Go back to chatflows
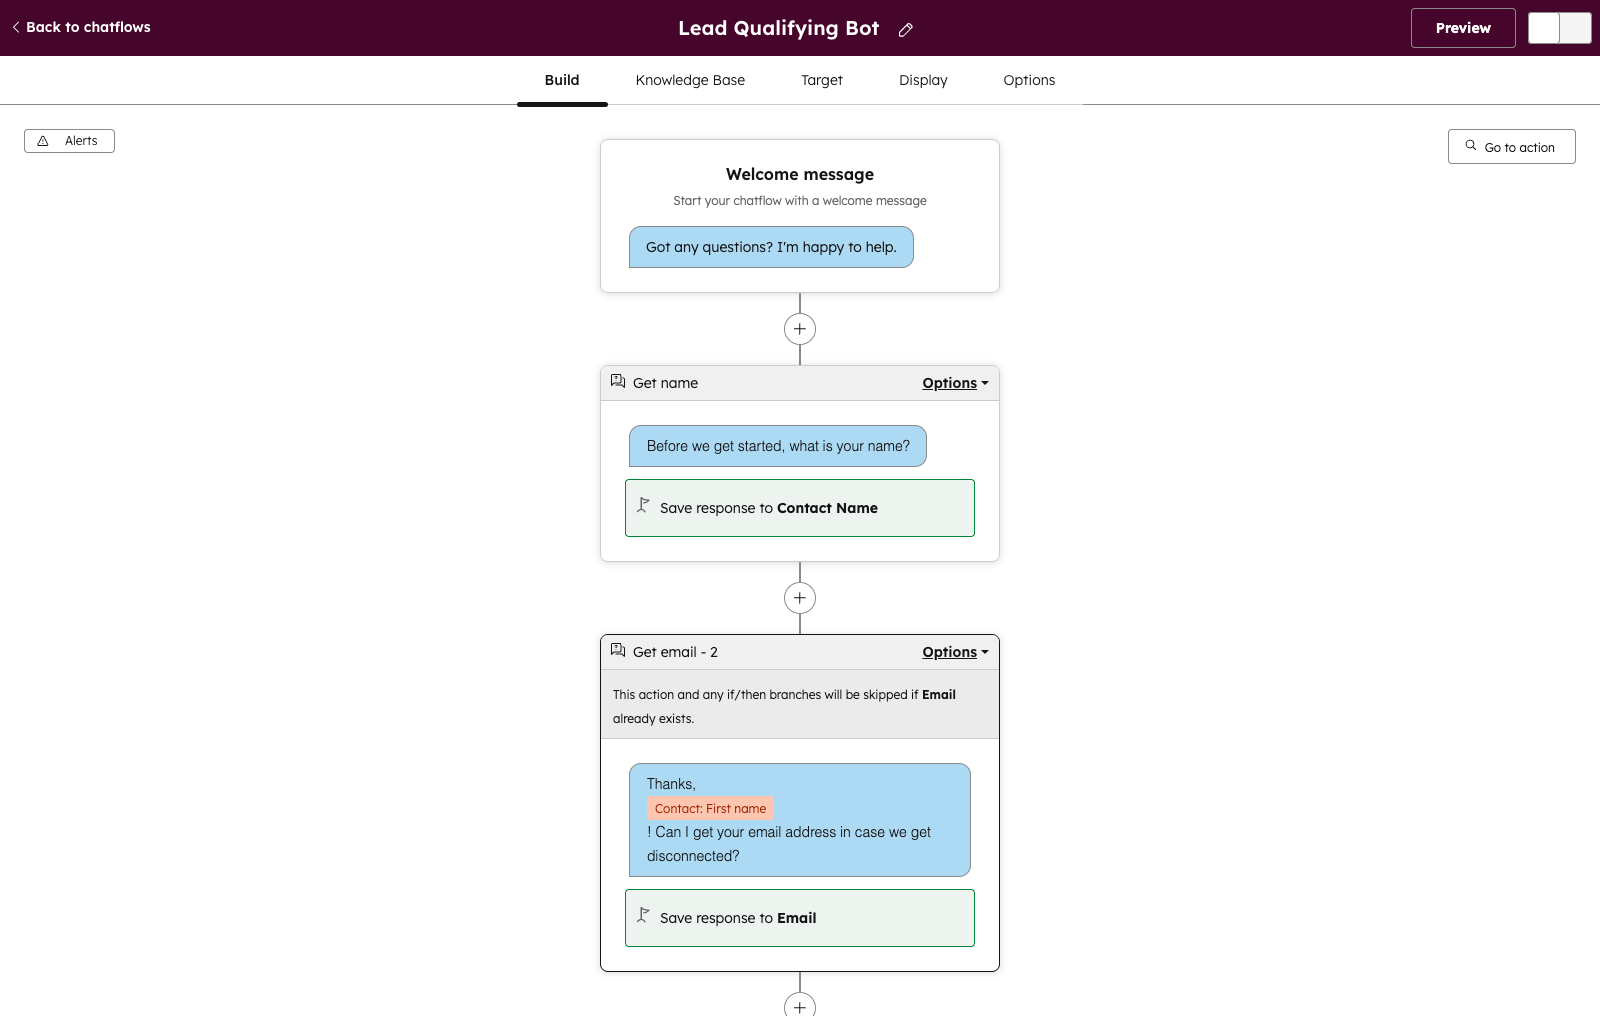This screenshot has width=1600, height=1016. 81,27
